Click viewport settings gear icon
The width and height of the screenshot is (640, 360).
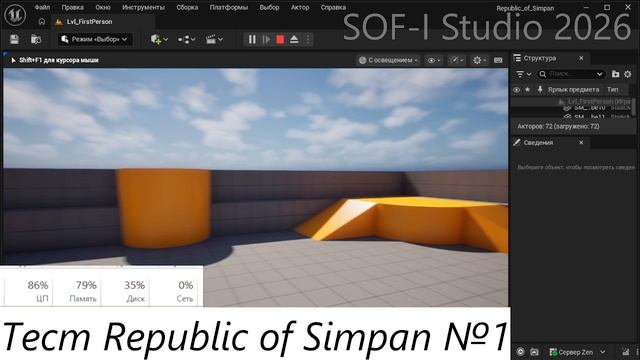(x=477, y=60)
